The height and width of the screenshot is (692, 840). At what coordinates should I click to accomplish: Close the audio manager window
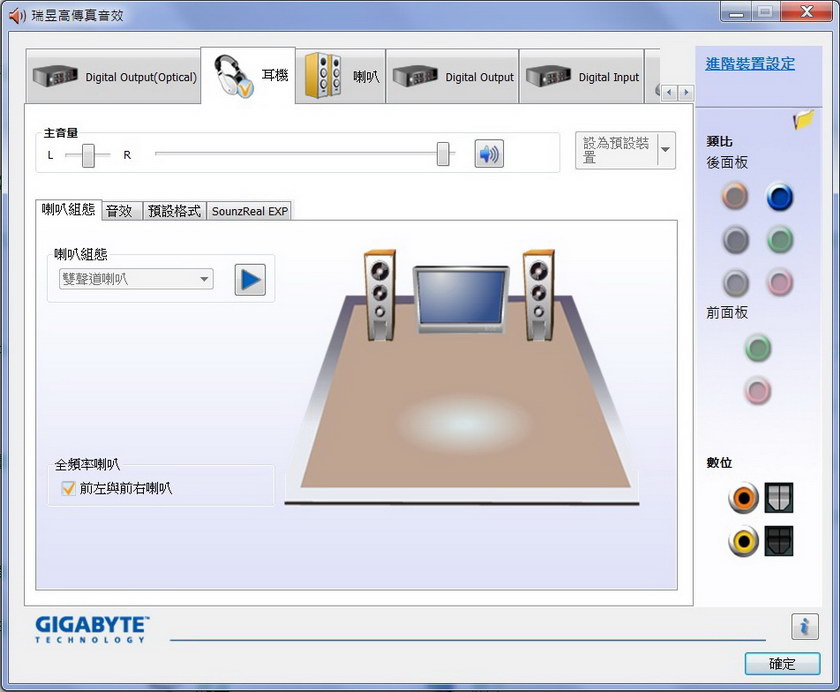click(x=807, y=12)
